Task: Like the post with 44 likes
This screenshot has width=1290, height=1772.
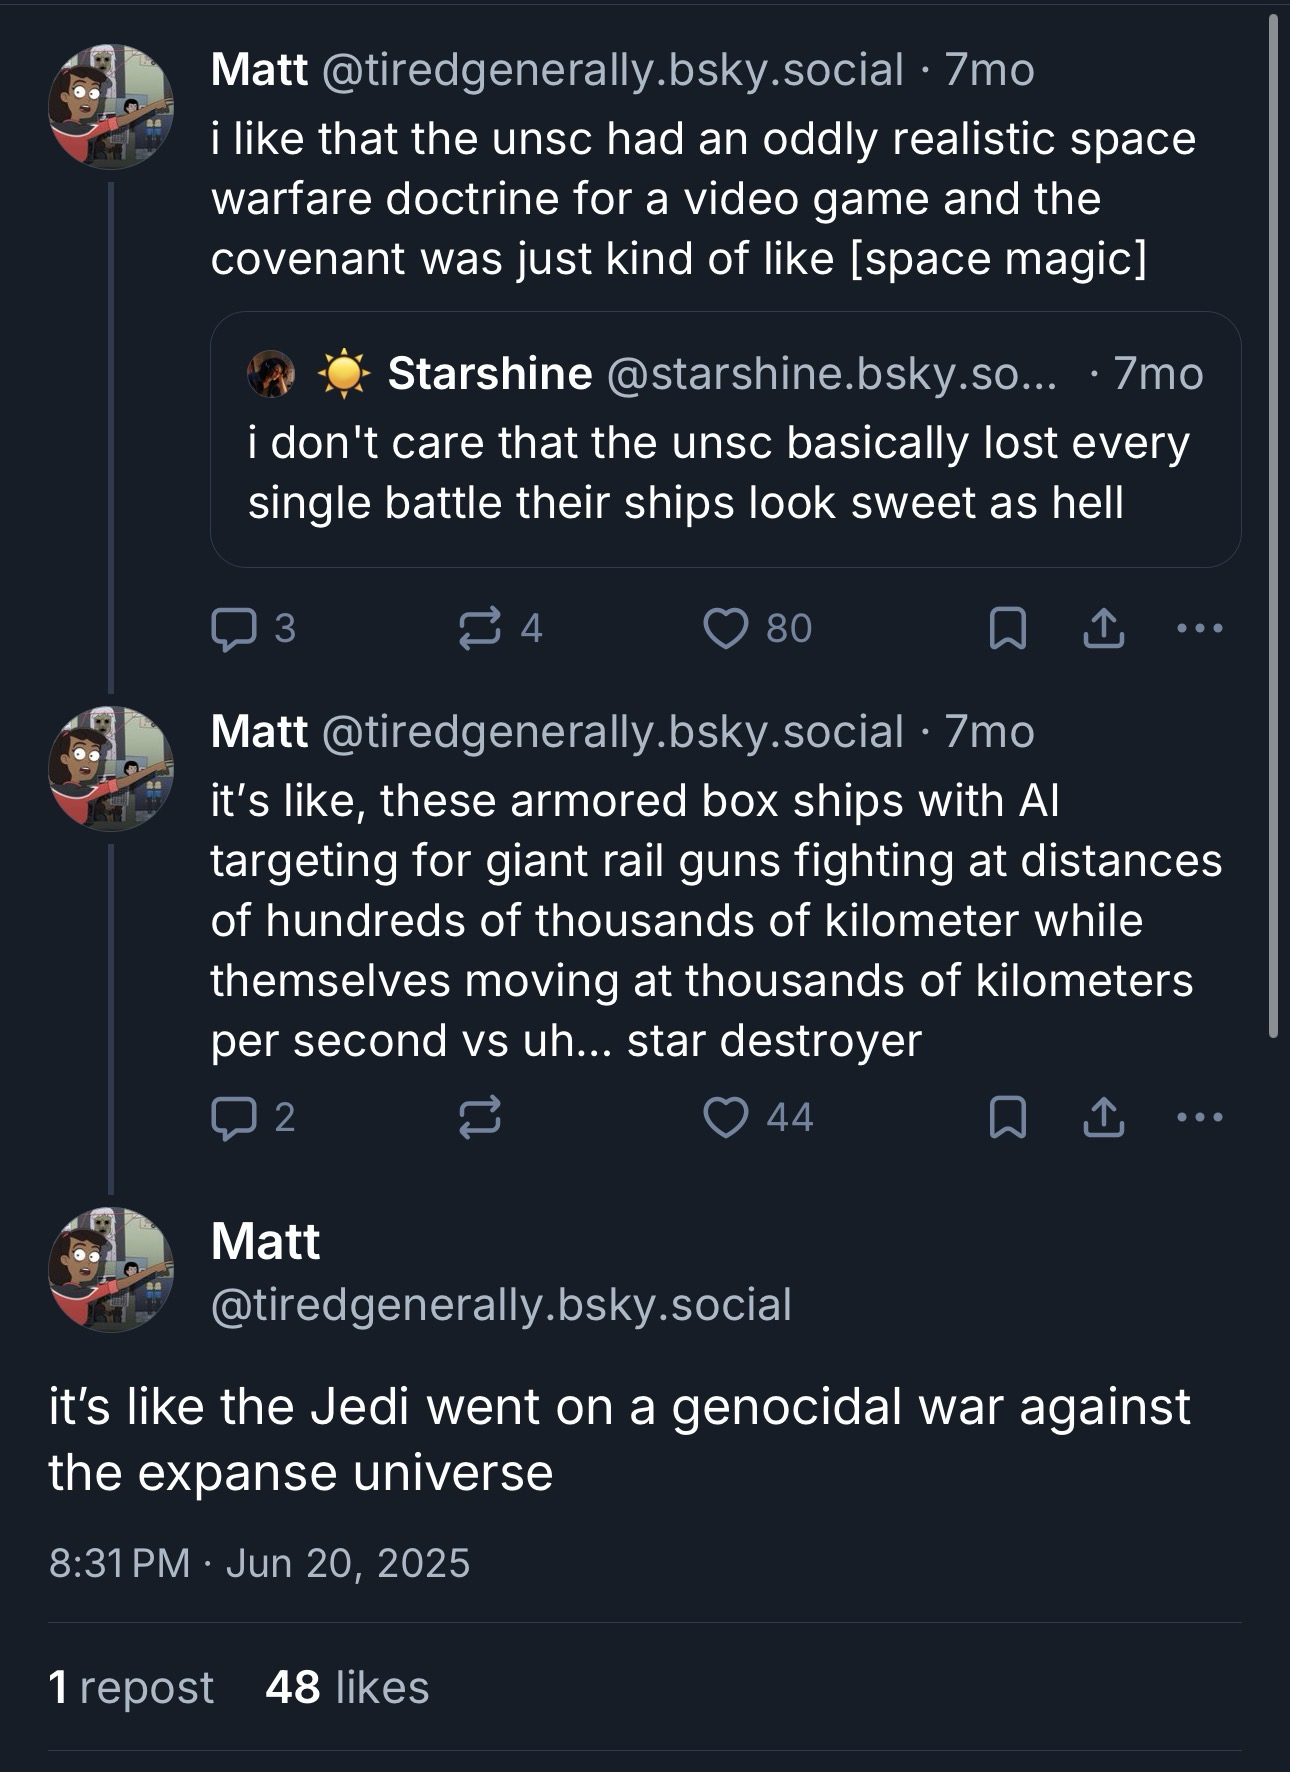Action: point(726,1117)
